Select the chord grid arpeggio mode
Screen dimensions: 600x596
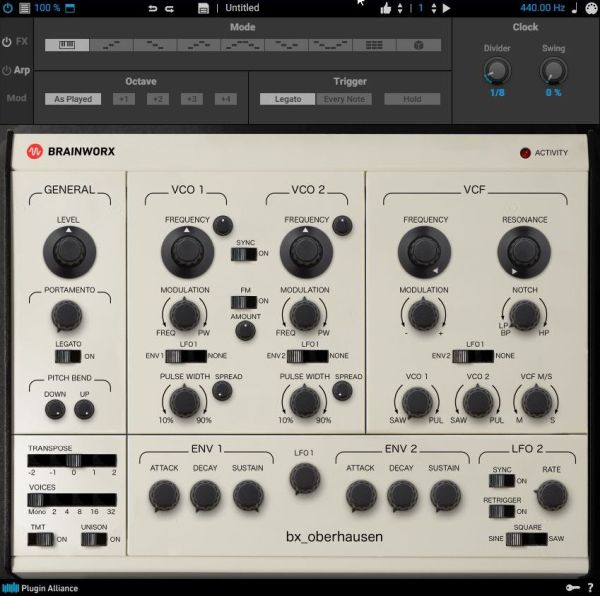pos(374,45)
